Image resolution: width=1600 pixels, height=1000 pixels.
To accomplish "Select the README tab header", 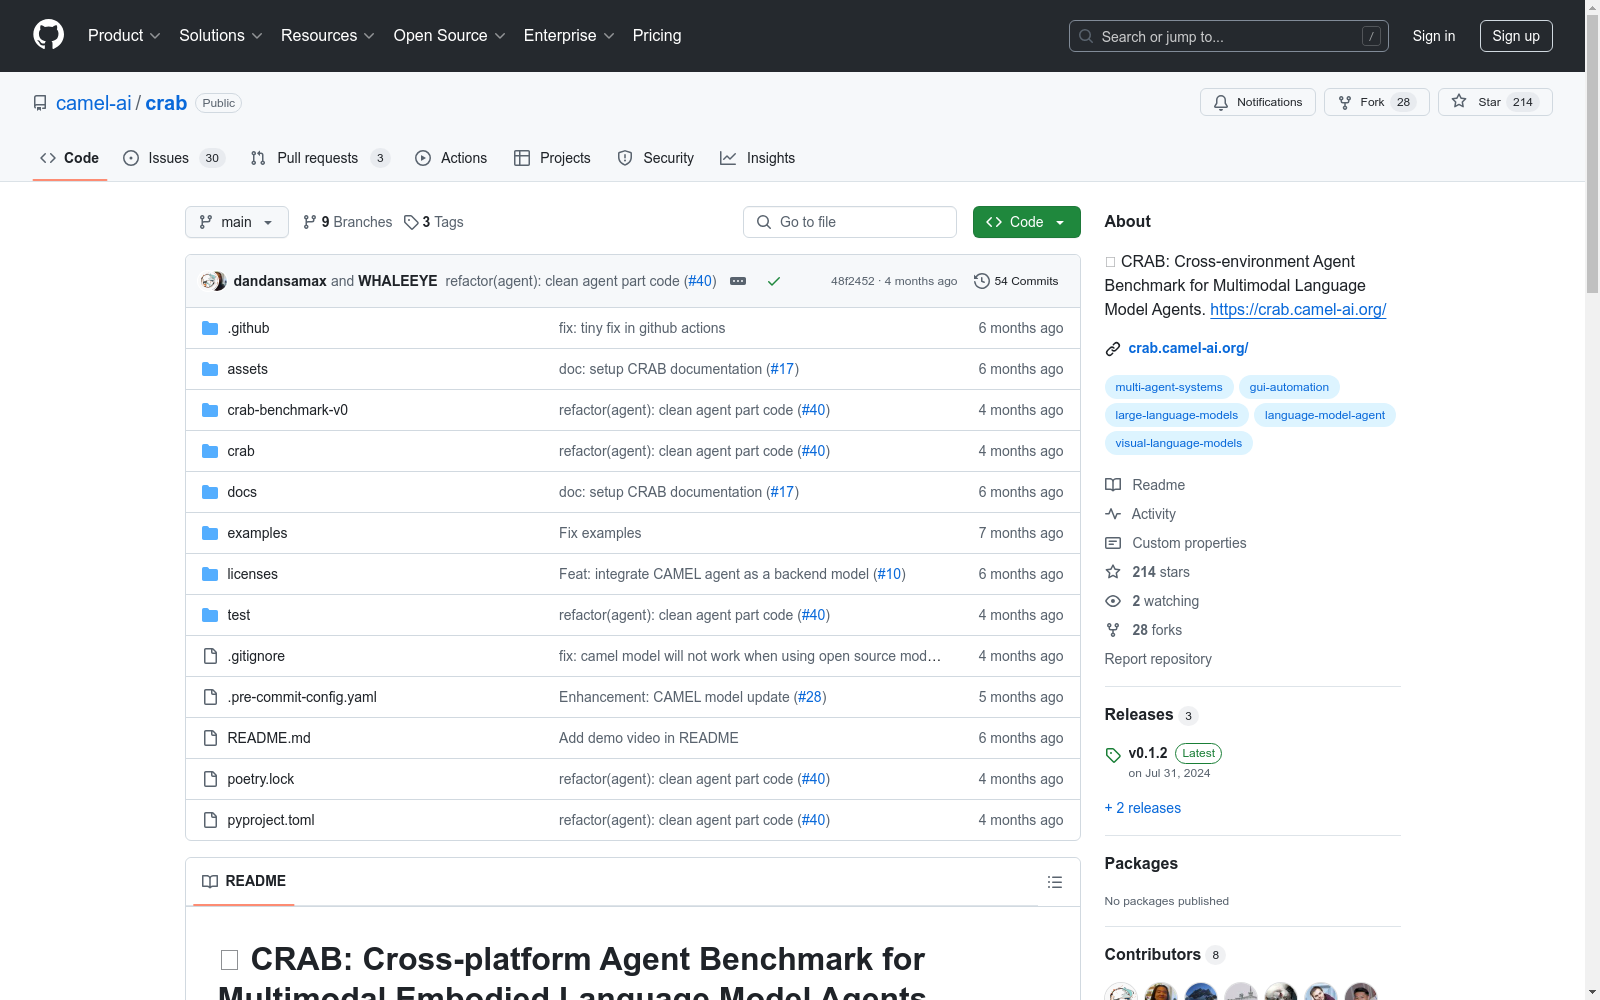I will coord(244,881).
